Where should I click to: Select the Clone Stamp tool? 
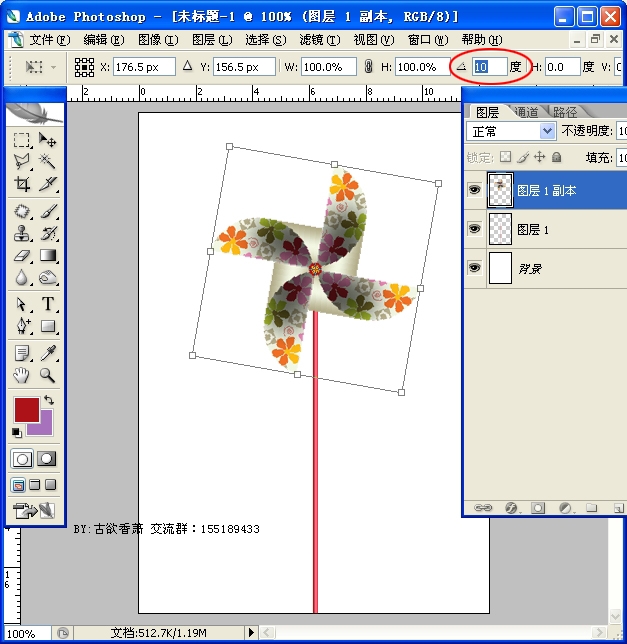tap(22, 233)
